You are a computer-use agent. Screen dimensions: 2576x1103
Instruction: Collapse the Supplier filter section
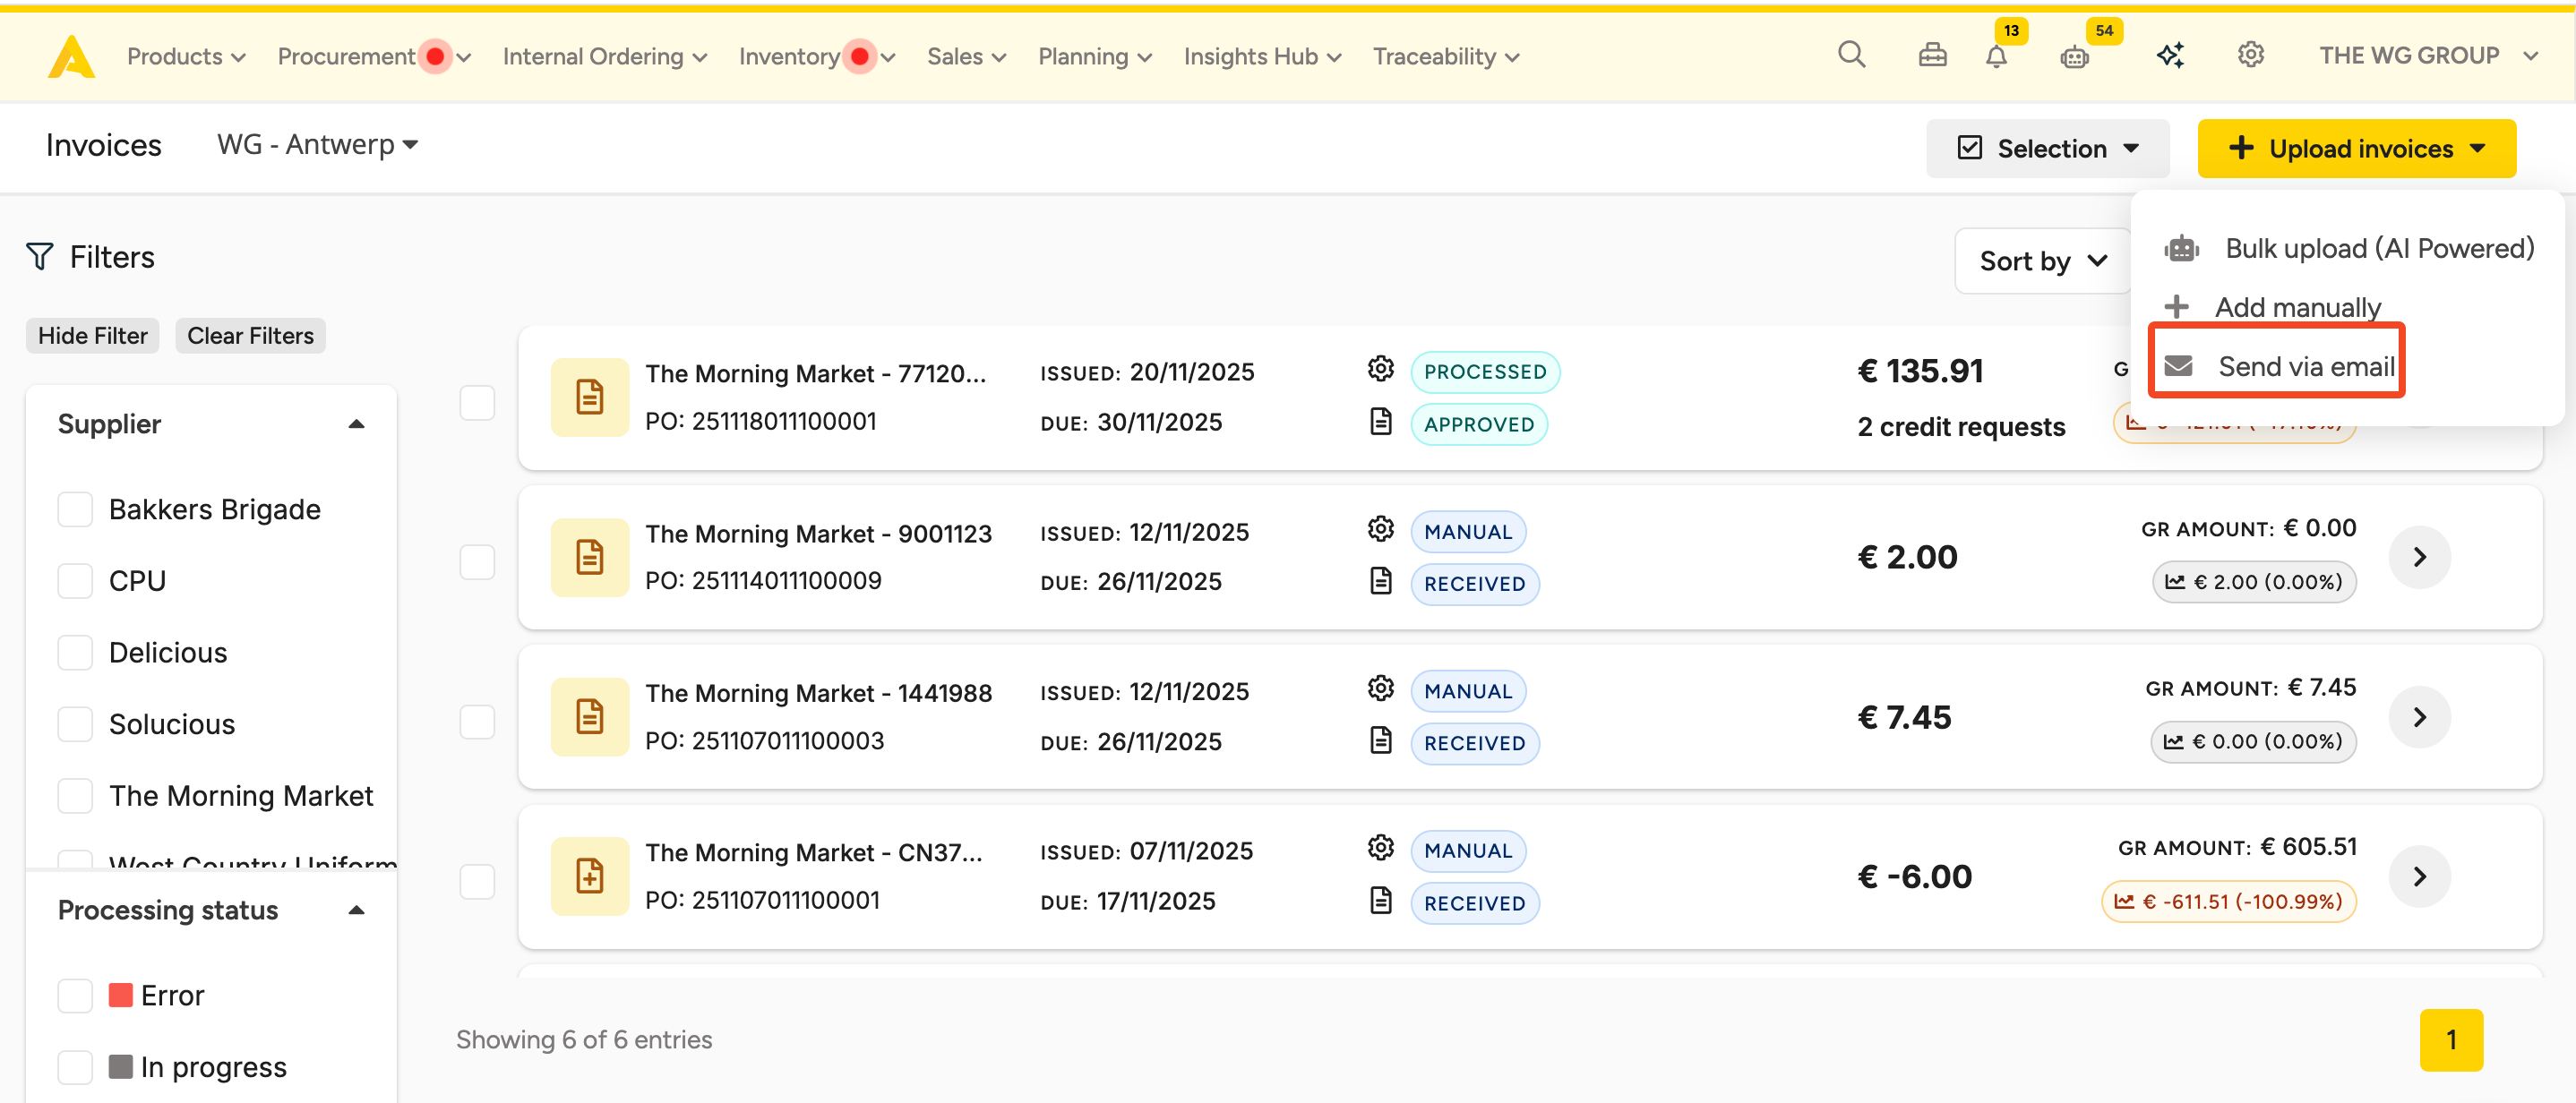point(356,424)
